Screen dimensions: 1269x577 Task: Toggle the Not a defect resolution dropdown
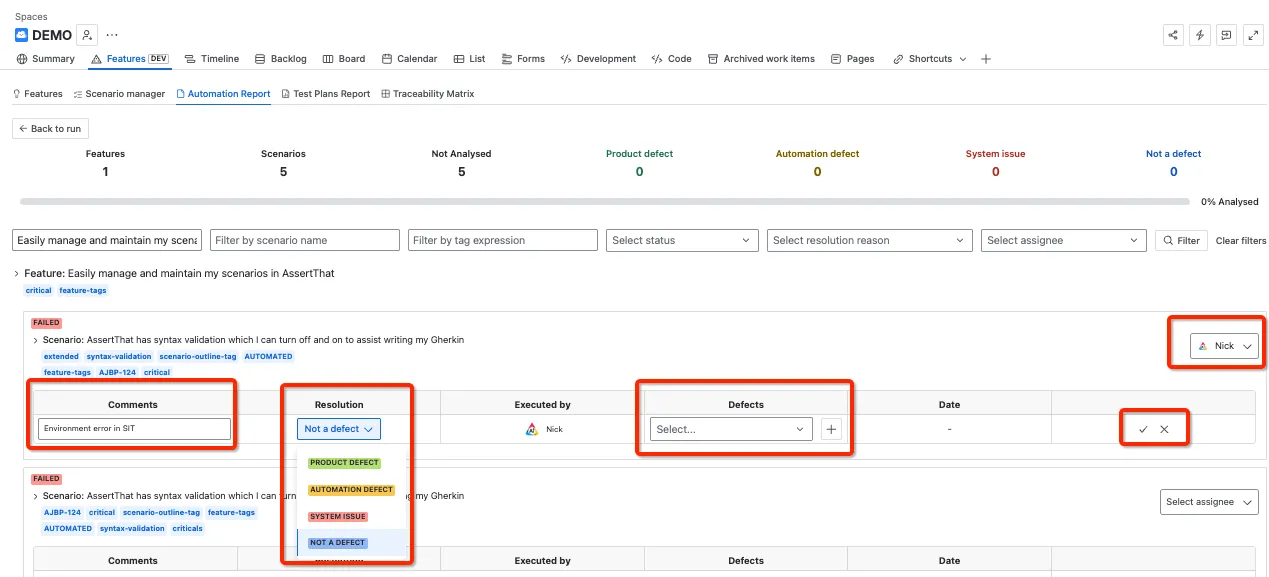click(339, 429)
